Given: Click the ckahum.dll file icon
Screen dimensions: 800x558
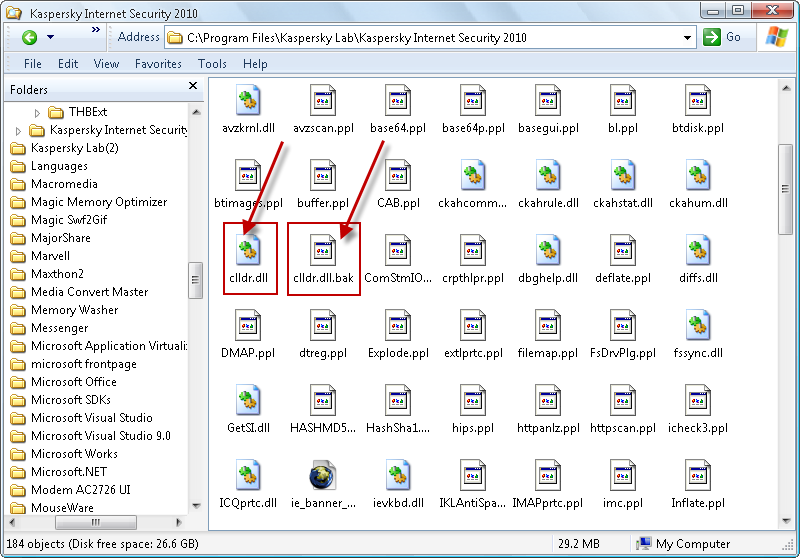Looking at the screenshot, I should pyautogui.click(x=698, y=175).
